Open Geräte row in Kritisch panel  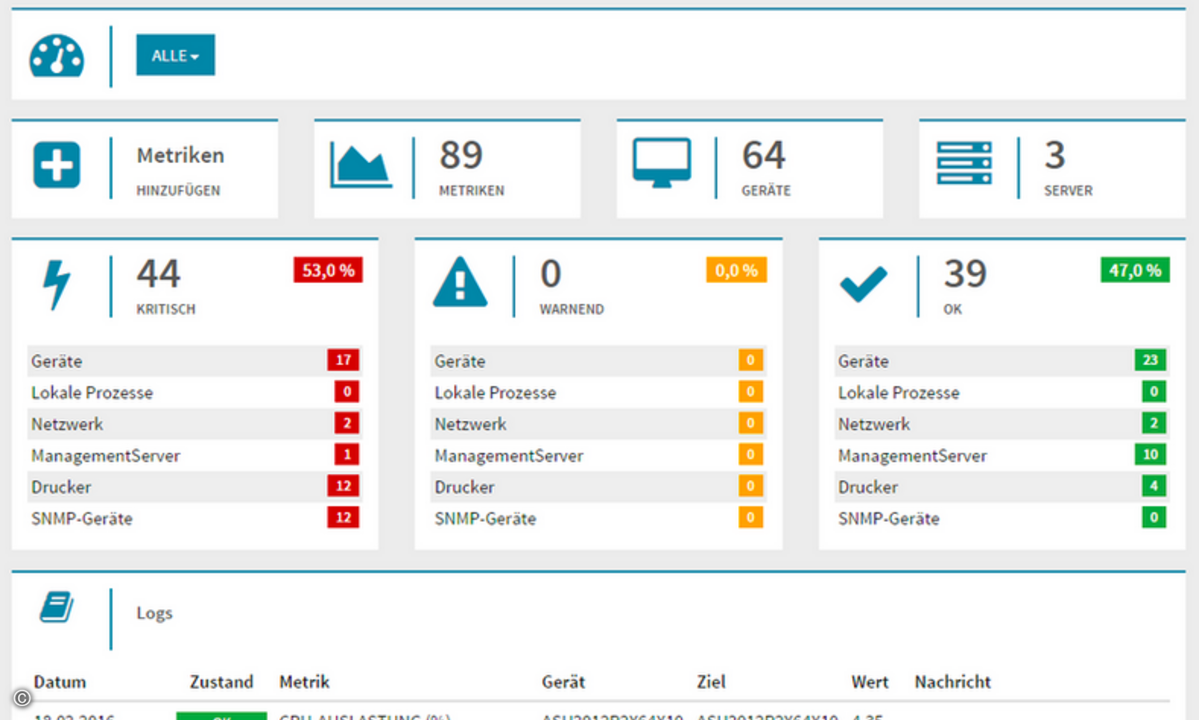coord(194,361)
